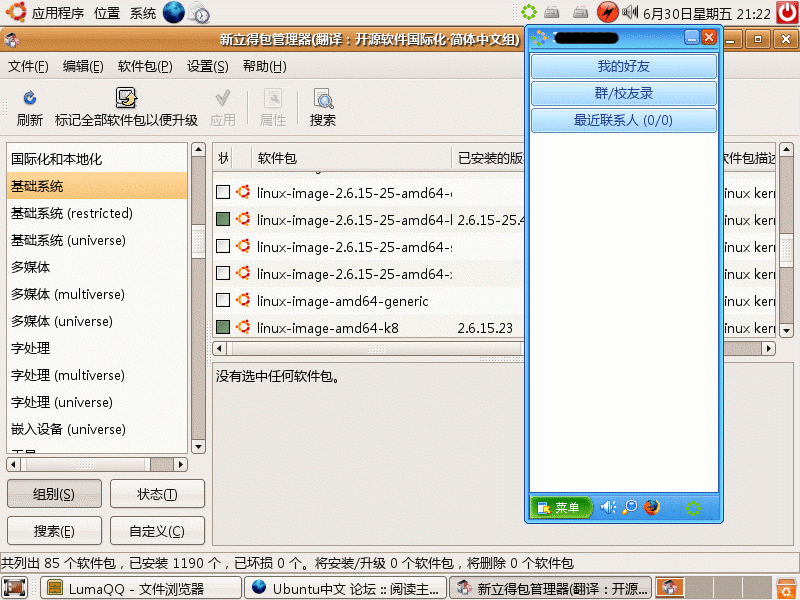Open the 软件包(P) menu
800x600 pixels.
pos(145,66)
